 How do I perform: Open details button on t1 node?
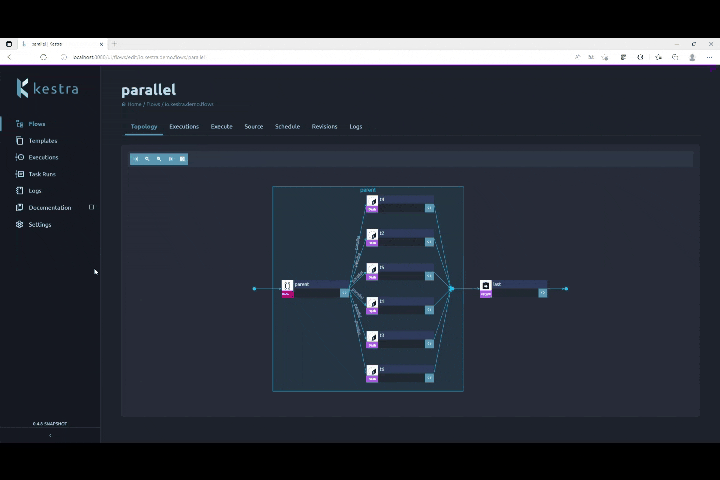(x=429, y=310)
